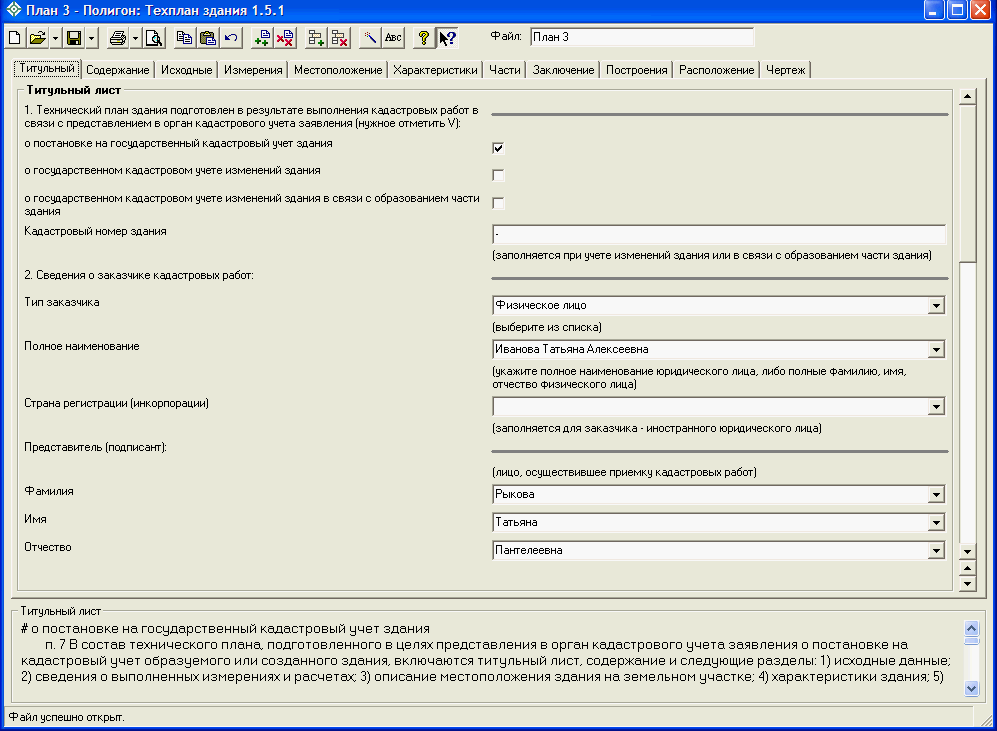The height and width of the screenshot is (731, 997).
Task: Click the form's vertical scrollbar thumb
Action: [x=967, y=183]
